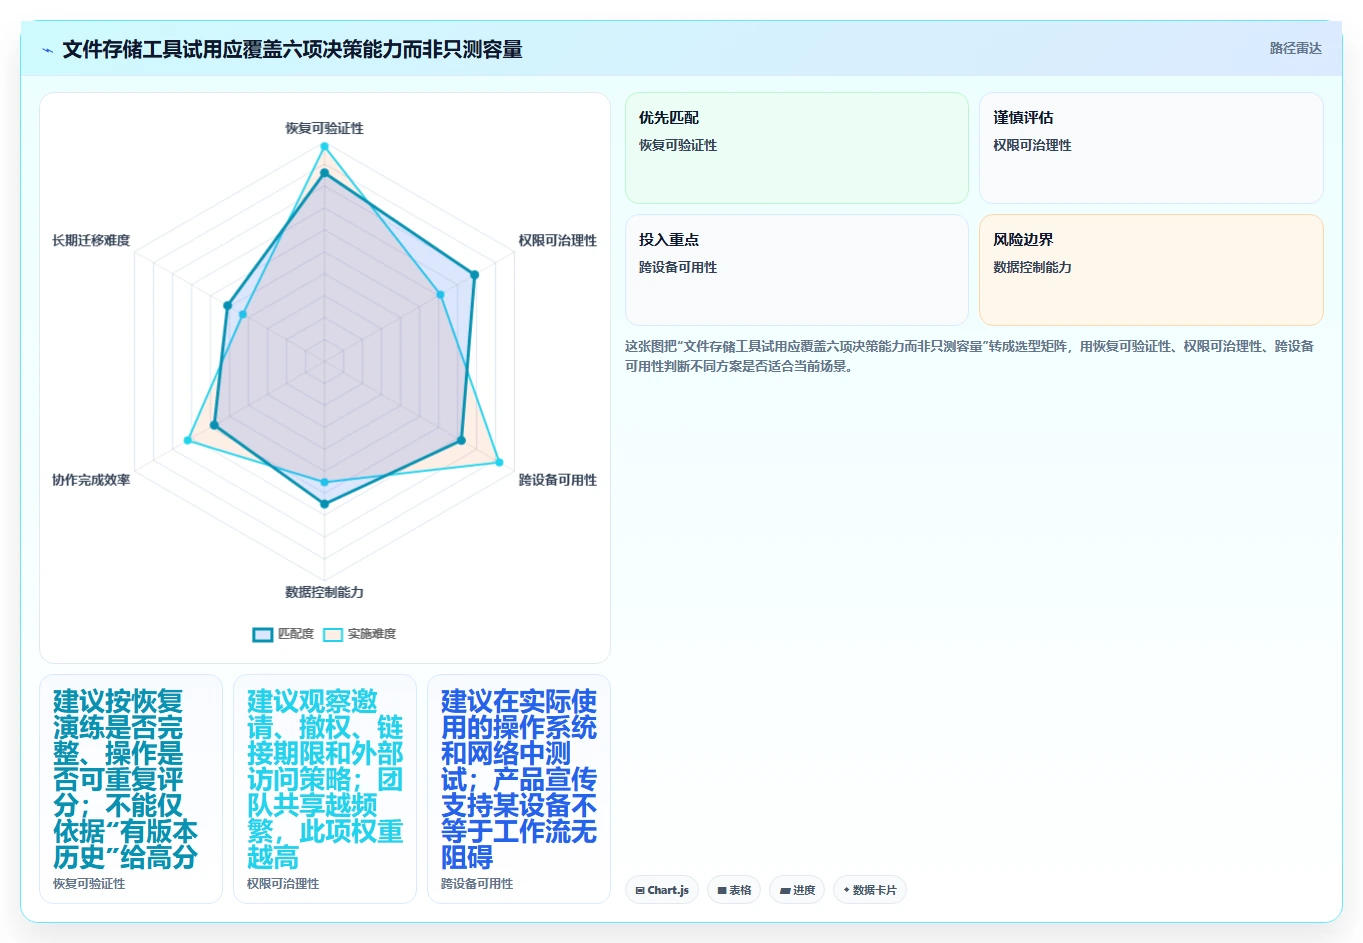The width and height of the screenshot is (1363, 943).
Task: Click the 进度 chip at the bottom
Action: tap(797, 890)
